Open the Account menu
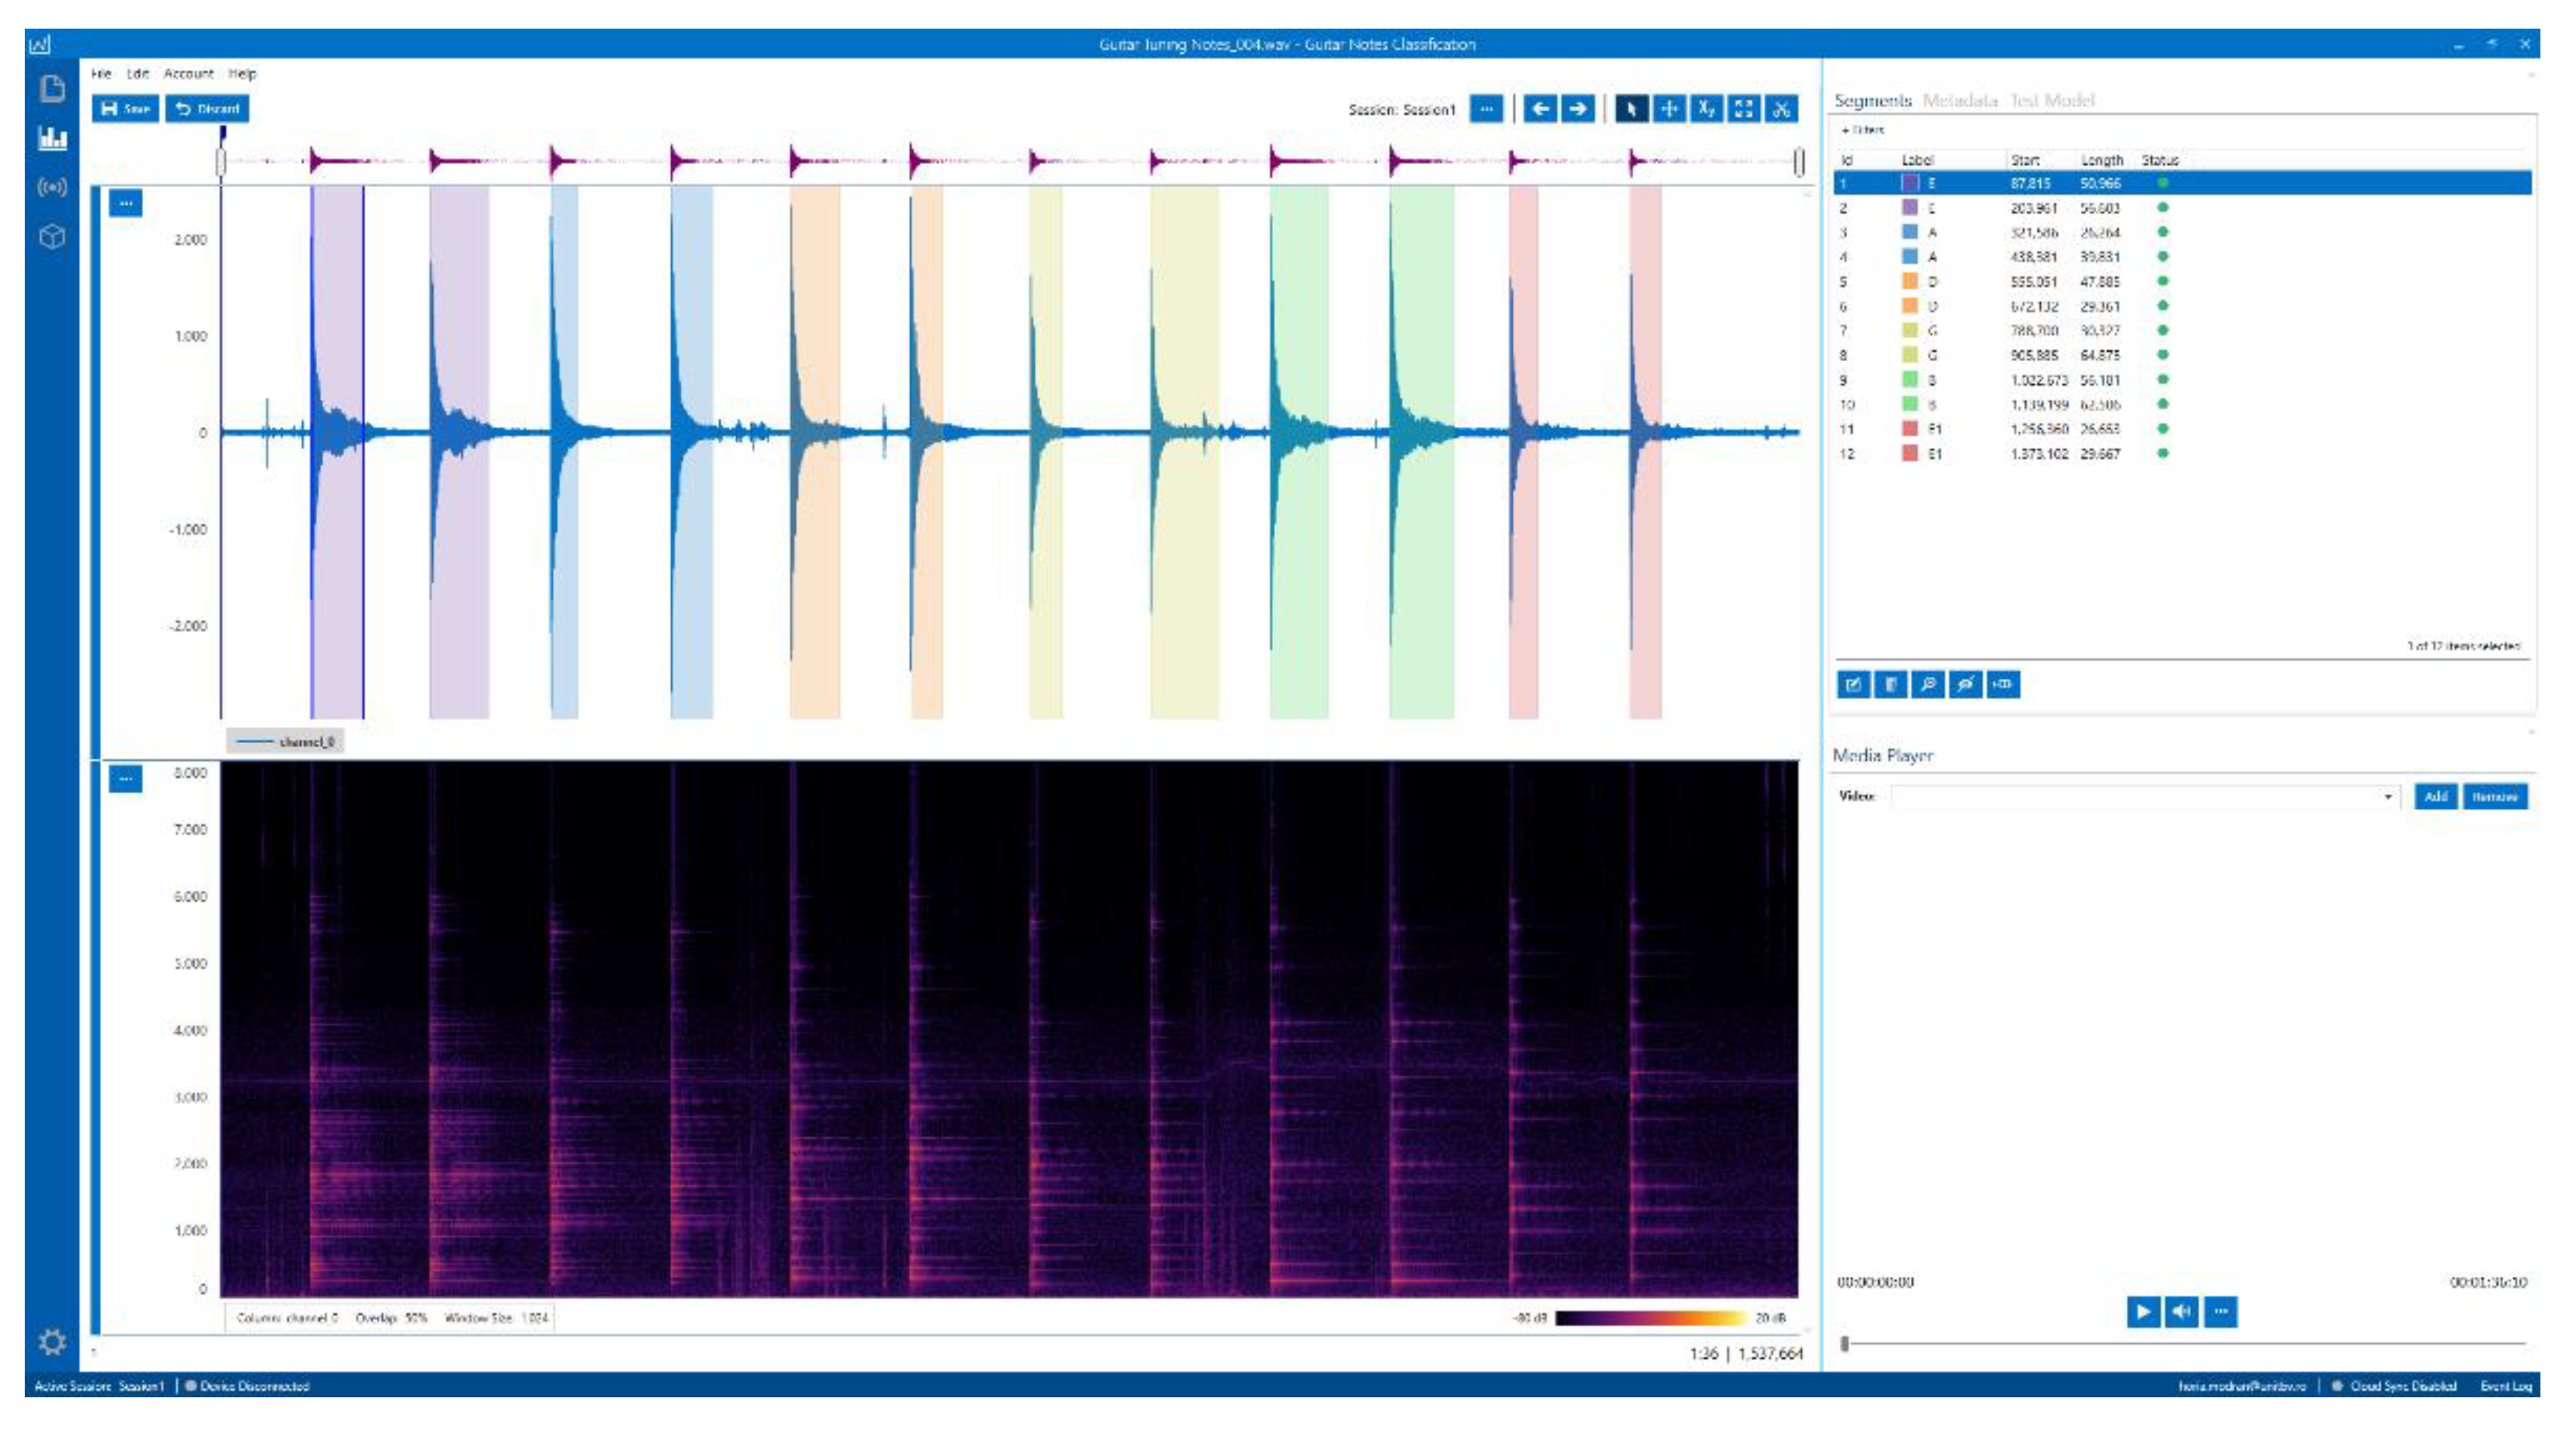 pyautogui.click(x=188, y=74)
